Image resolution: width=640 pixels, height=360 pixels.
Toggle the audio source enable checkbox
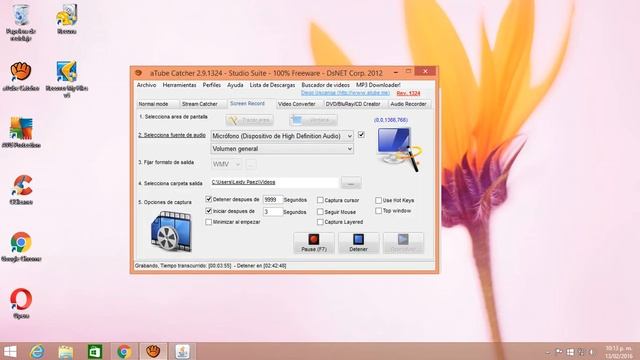[361, 135]
